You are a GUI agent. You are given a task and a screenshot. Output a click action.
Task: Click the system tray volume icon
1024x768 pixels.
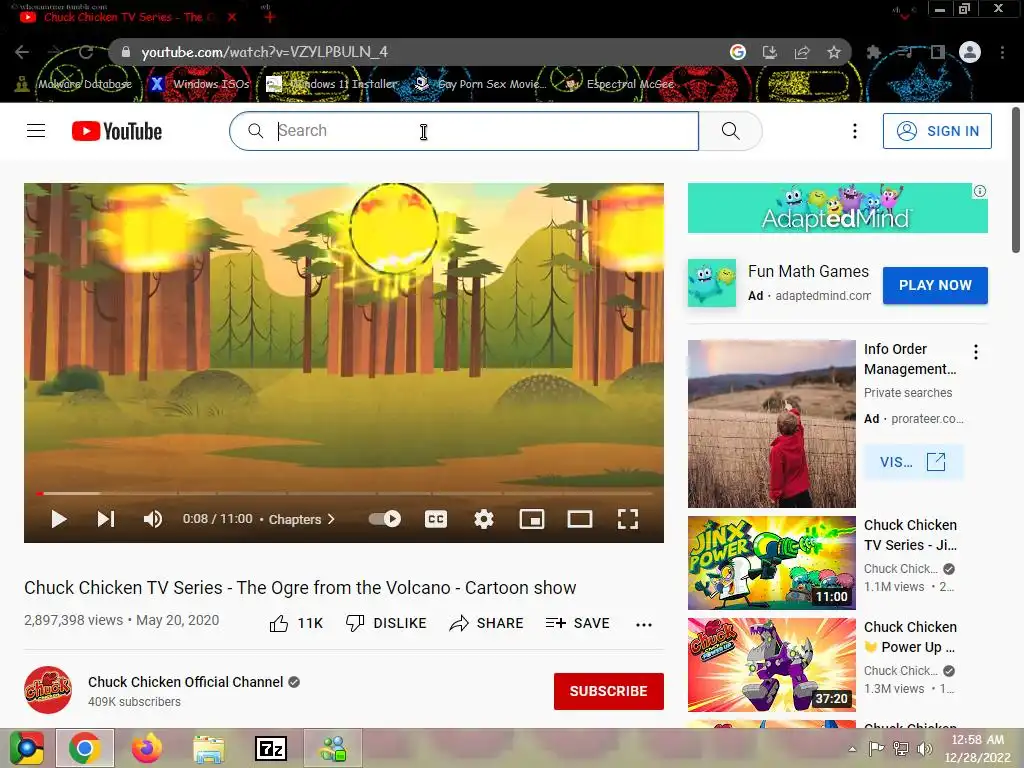coord(924,749)
